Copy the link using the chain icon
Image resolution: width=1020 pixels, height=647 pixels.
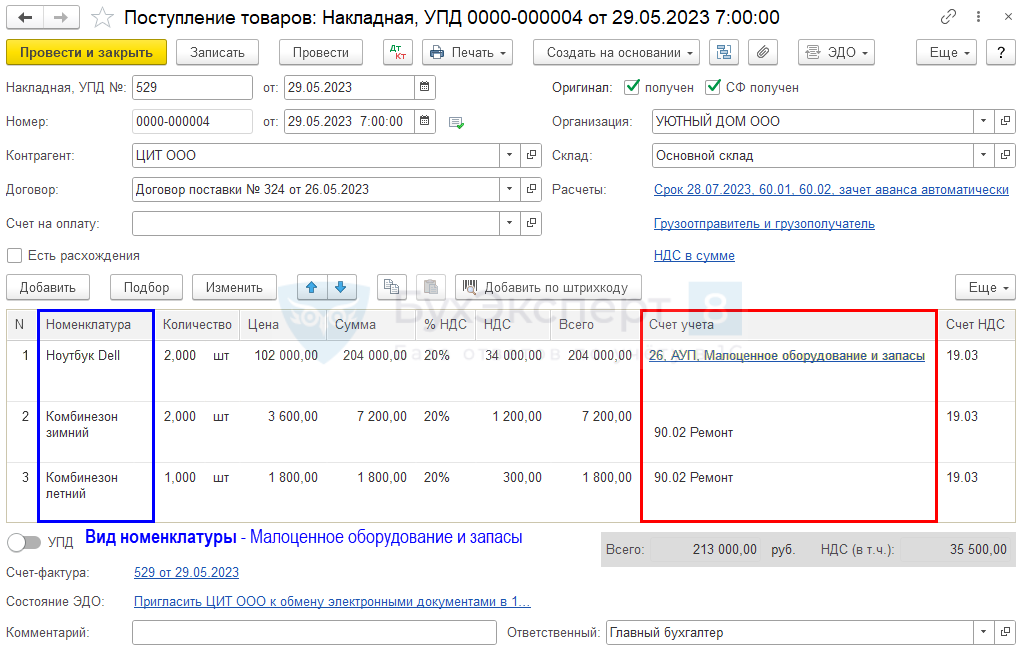tap(949, 18)
